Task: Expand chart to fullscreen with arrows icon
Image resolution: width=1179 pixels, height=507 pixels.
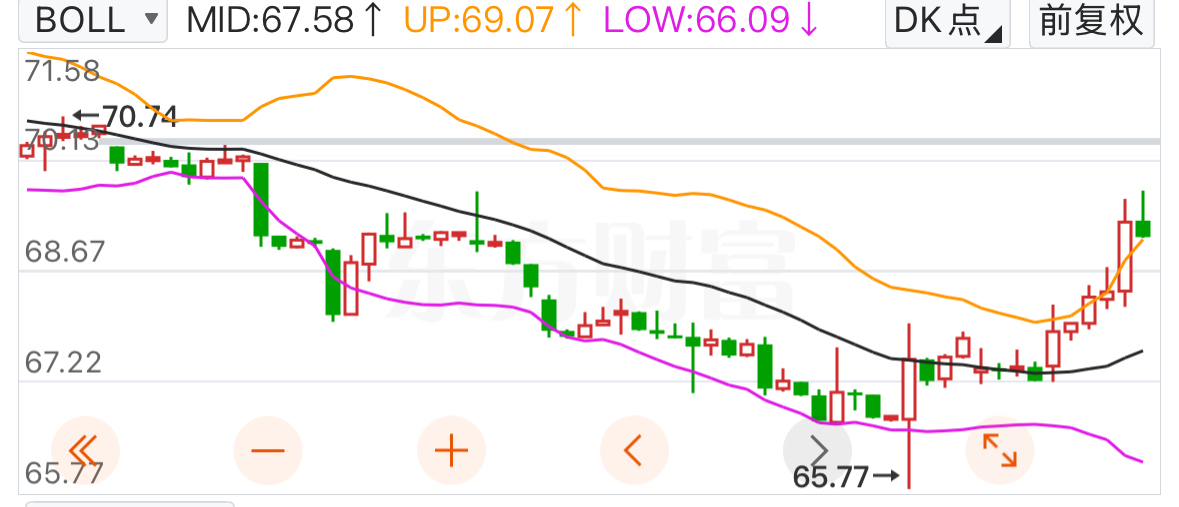Action: coord(1000,451)
